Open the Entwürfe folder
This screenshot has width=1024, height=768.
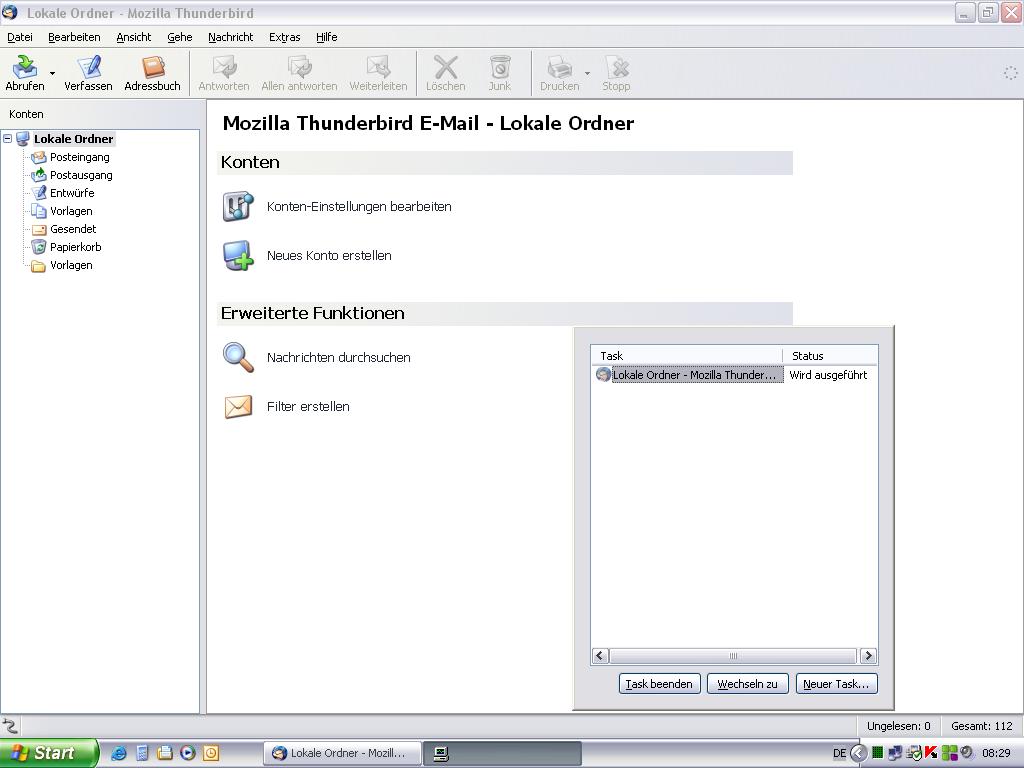coord(72,193)
